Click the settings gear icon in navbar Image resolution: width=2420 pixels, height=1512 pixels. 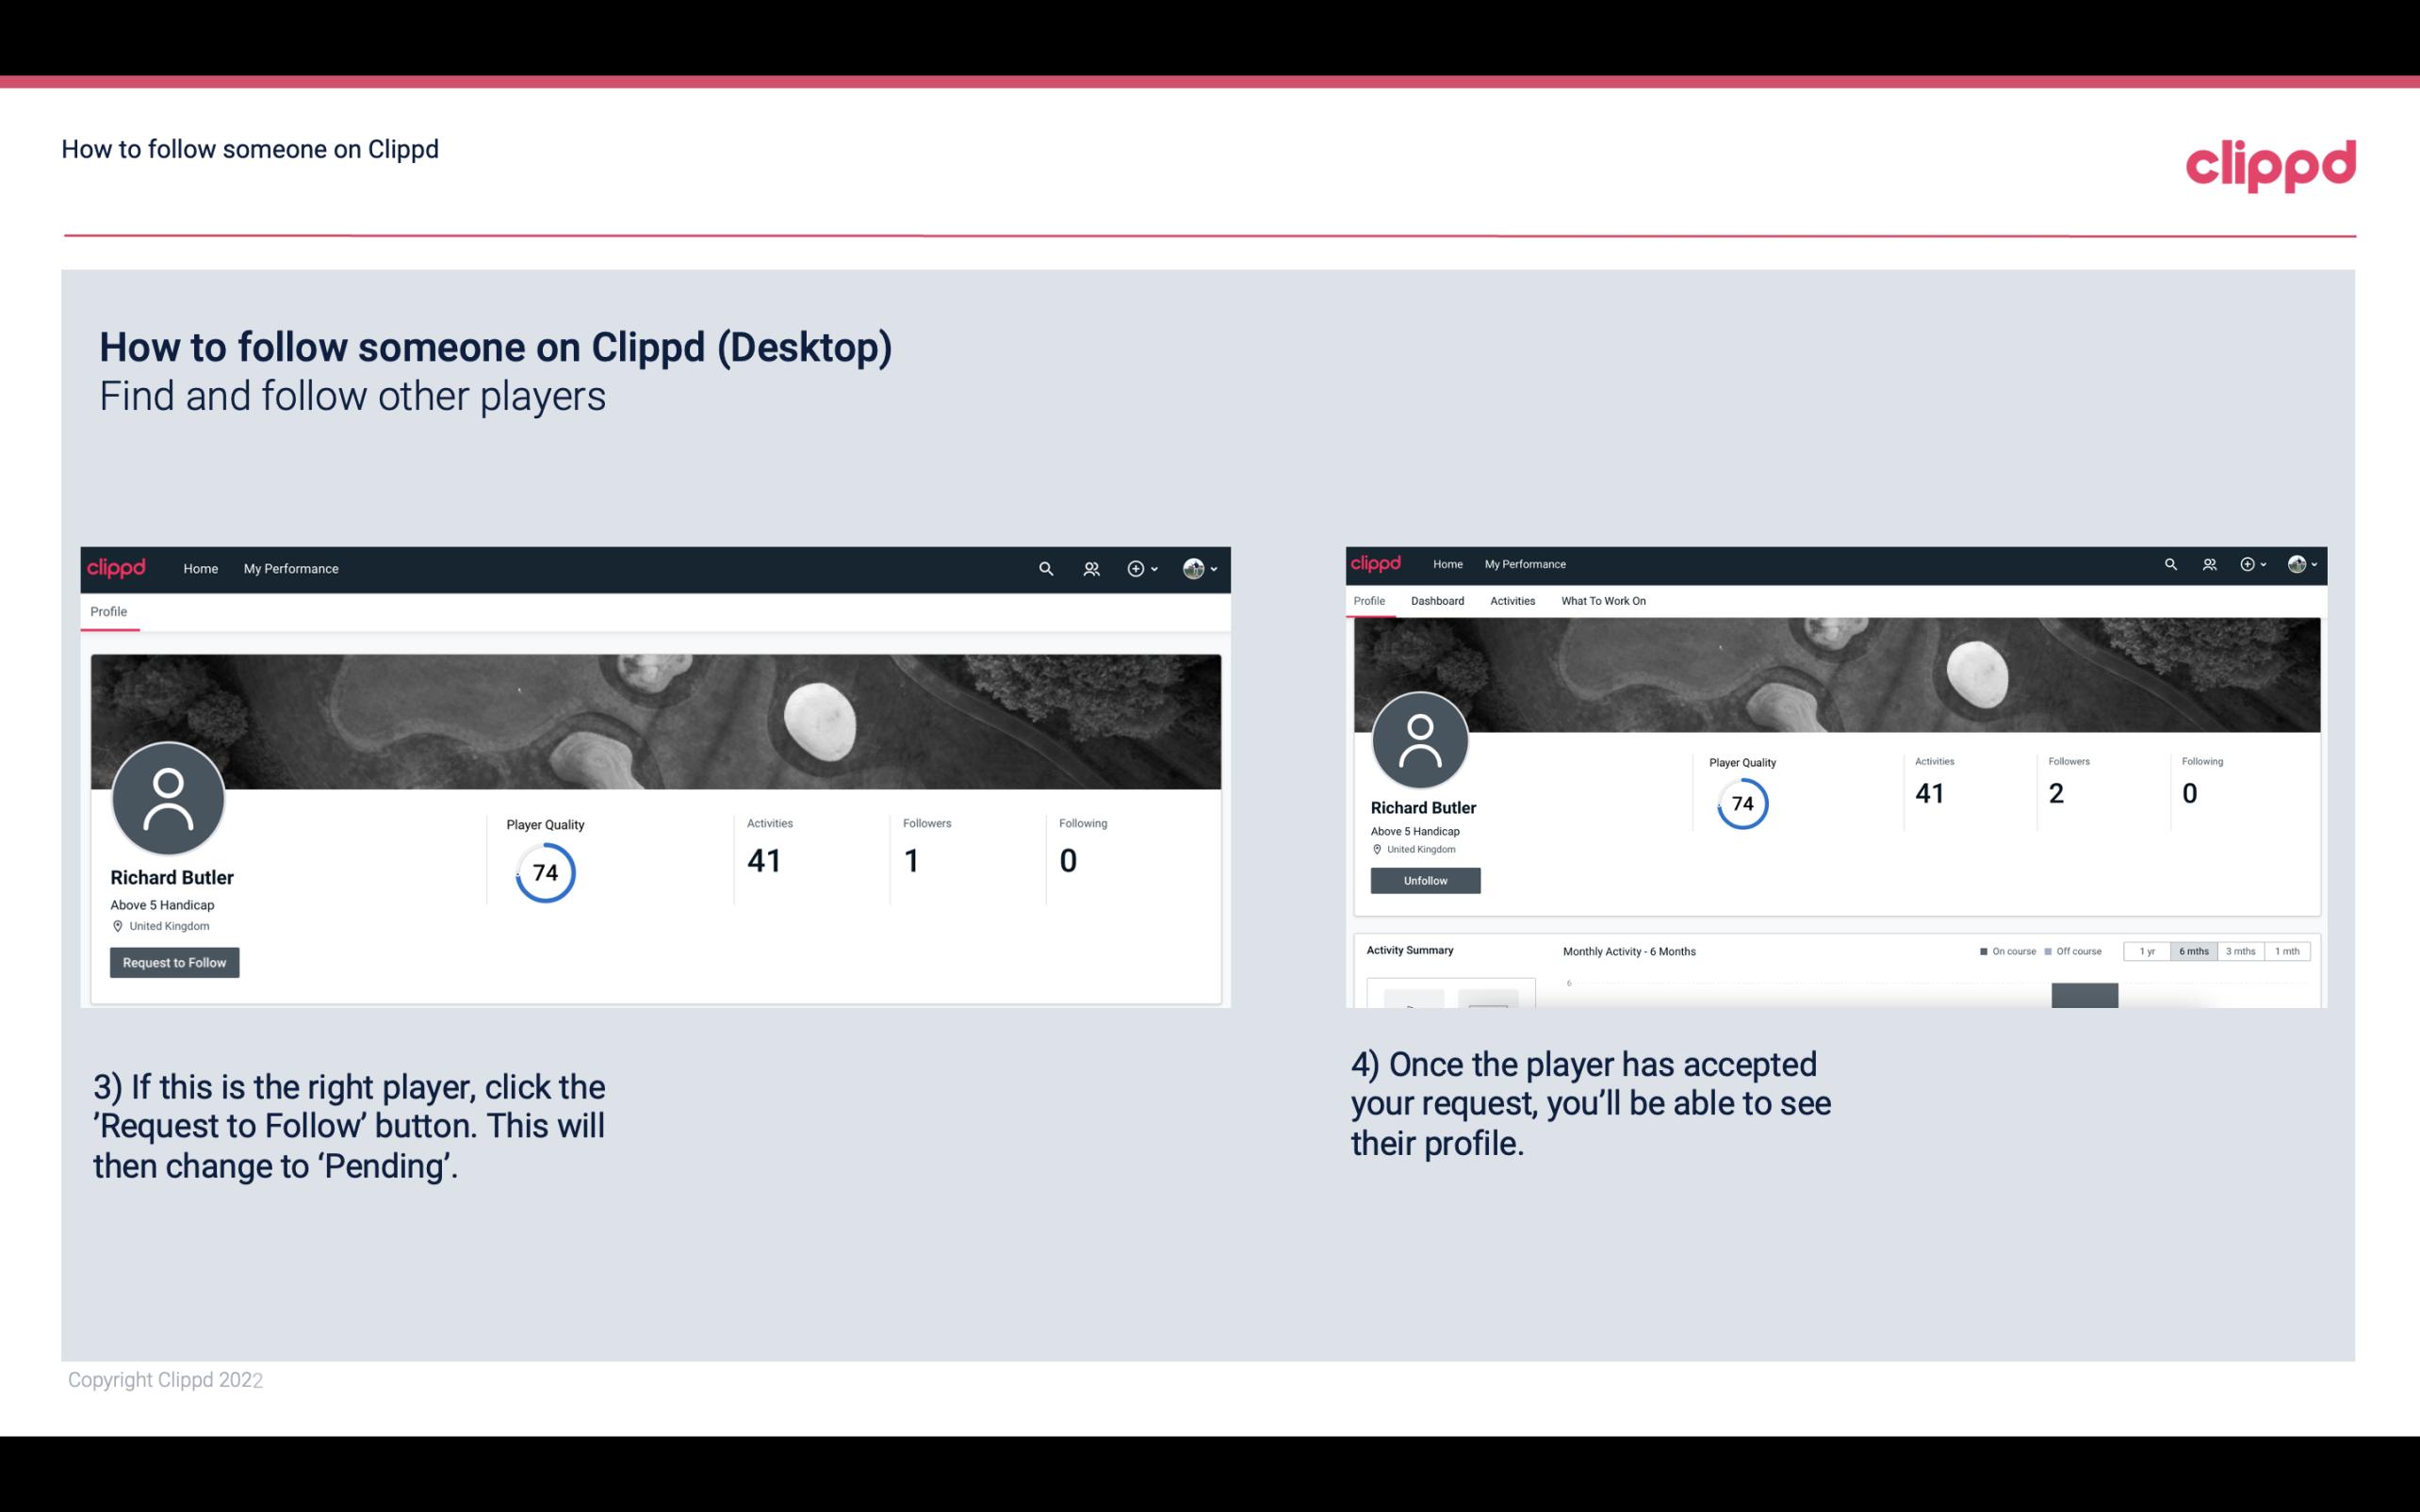[x=1135, y=568]
